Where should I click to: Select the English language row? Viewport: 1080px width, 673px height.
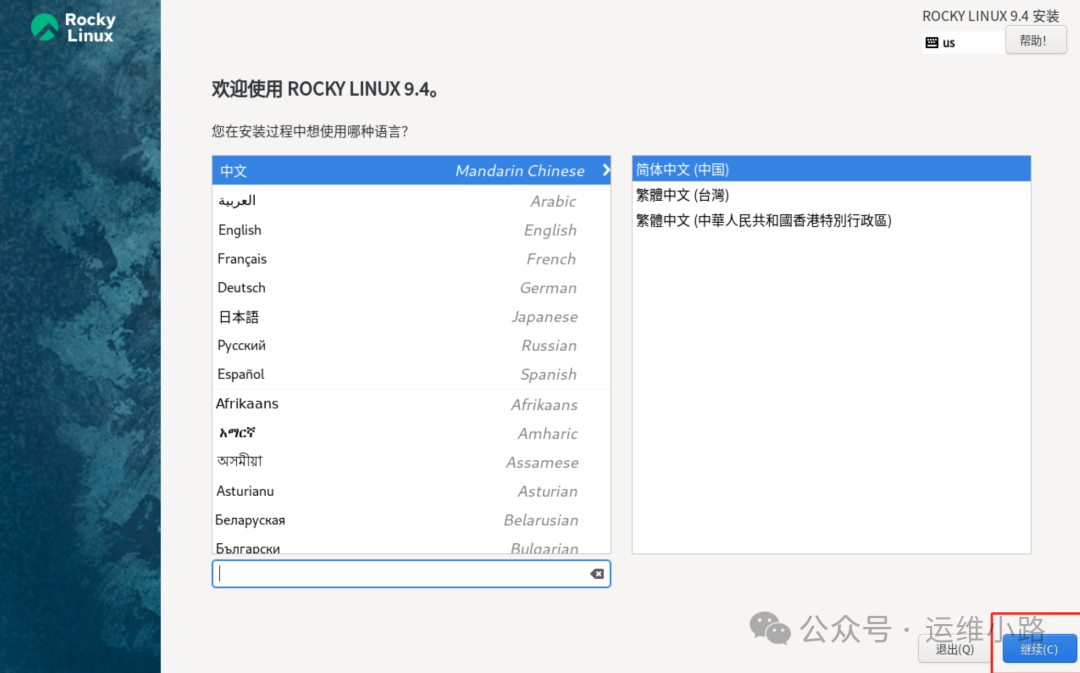[411, 230]
